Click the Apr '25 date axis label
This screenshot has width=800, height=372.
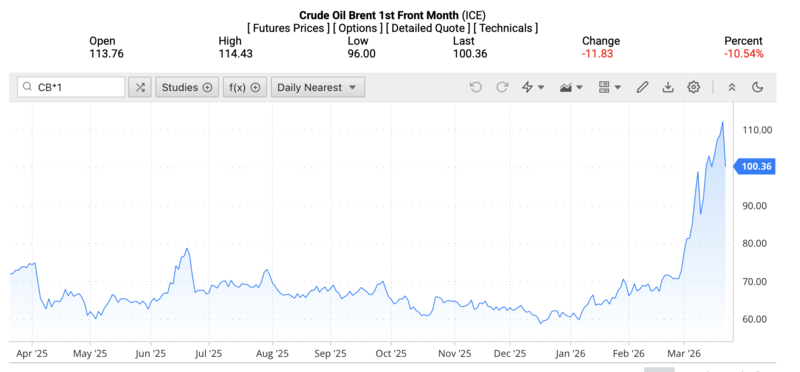32,353
